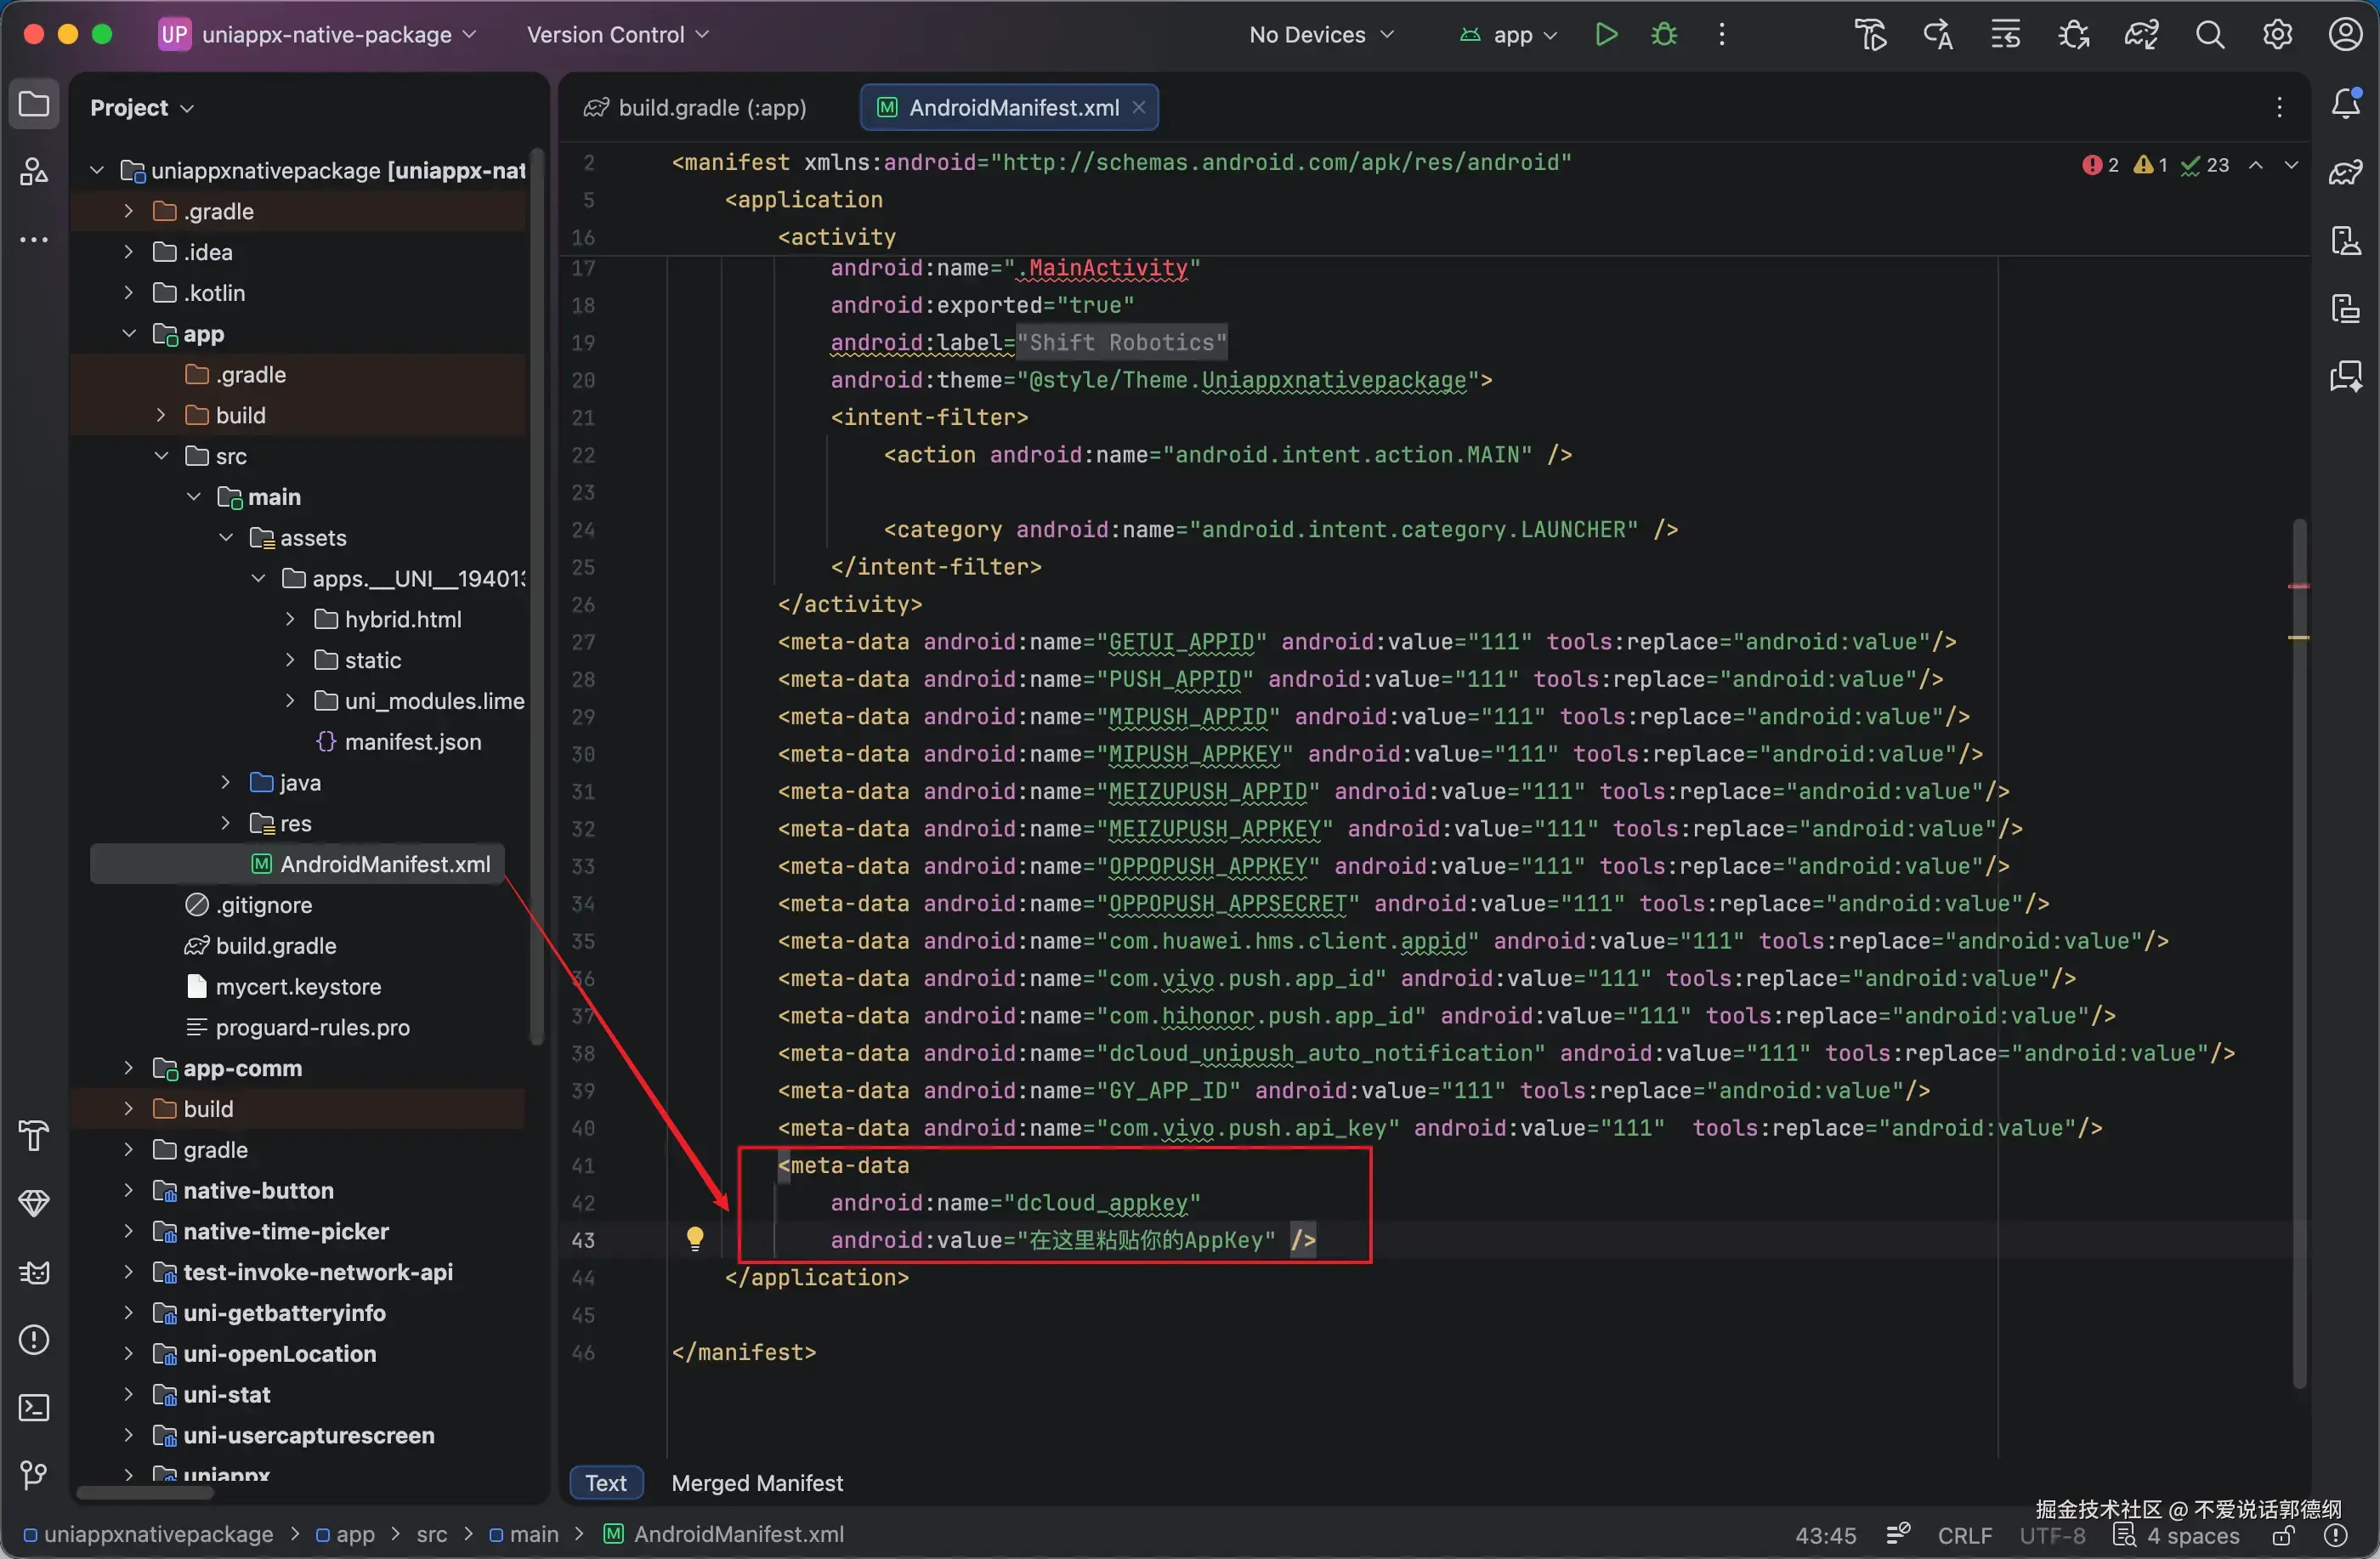2380x1559 pixels.
Task: Click the intention lightbulb on line 43
Action: click(x=695, y=1239)
